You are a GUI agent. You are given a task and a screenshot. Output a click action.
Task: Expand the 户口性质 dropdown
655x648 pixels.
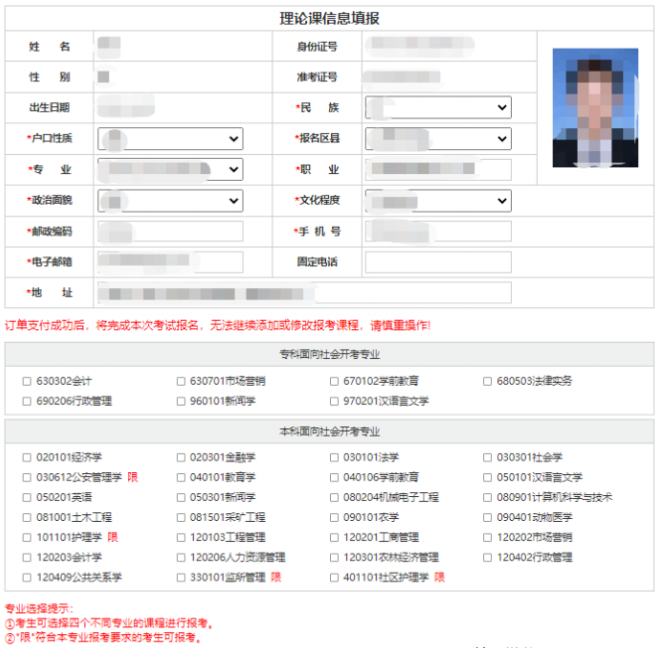(170, 139)
